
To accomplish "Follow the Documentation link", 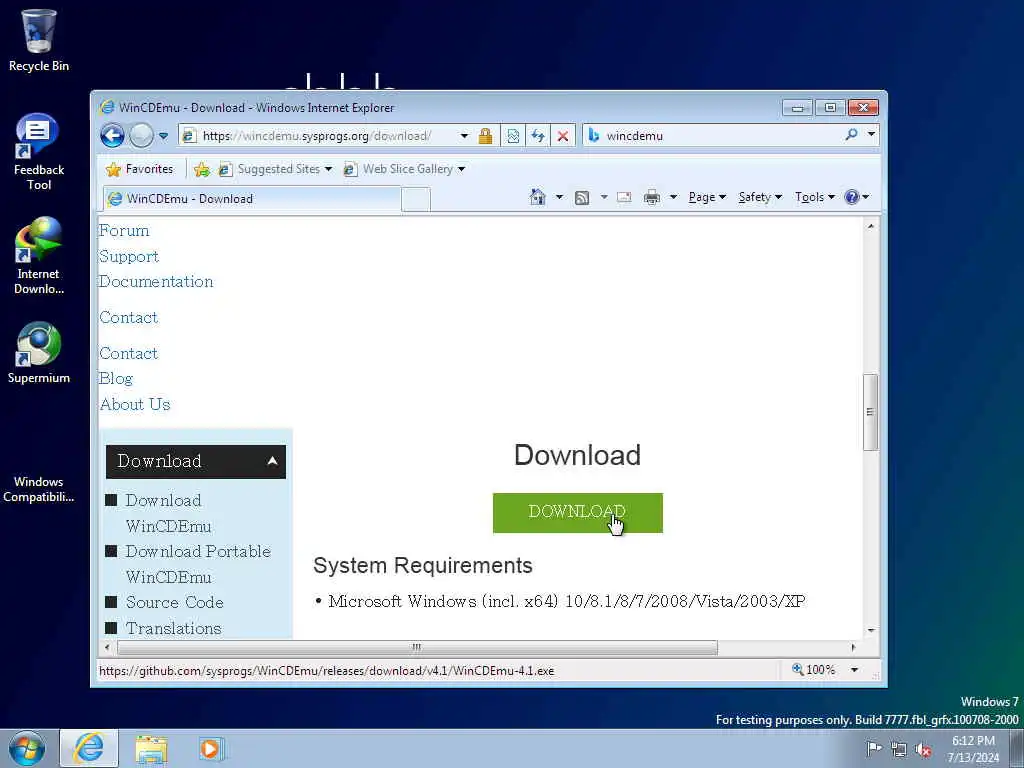I will pyautogui.click(x=156, y=281).
